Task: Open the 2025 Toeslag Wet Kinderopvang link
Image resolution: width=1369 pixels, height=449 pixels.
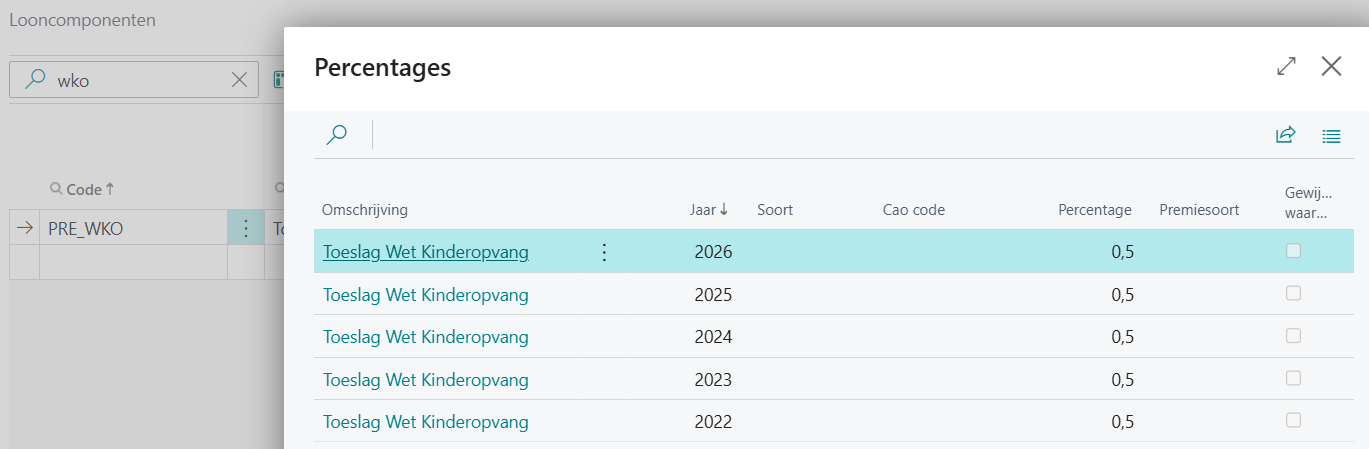Action: click(x=425, y=295)
